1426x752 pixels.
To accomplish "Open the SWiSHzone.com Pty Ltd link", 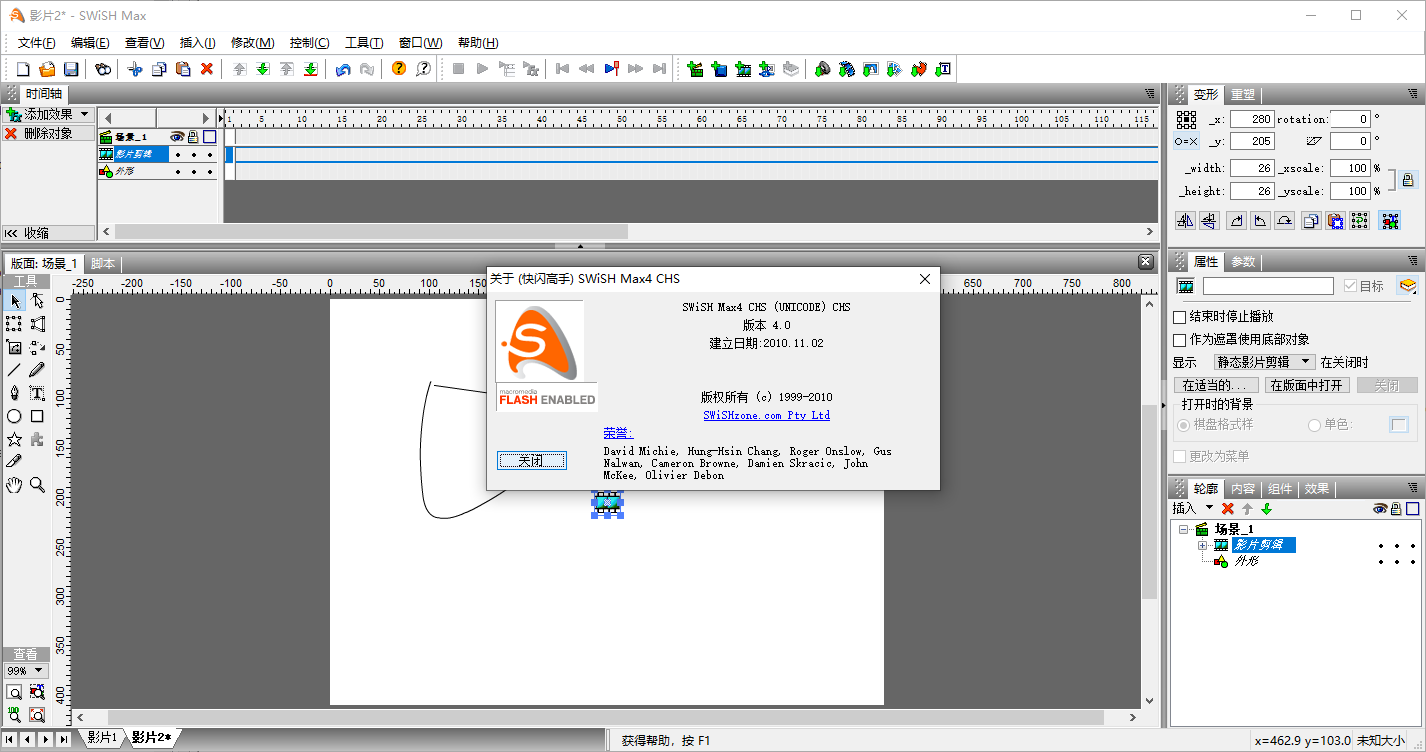I will point(766,415).
